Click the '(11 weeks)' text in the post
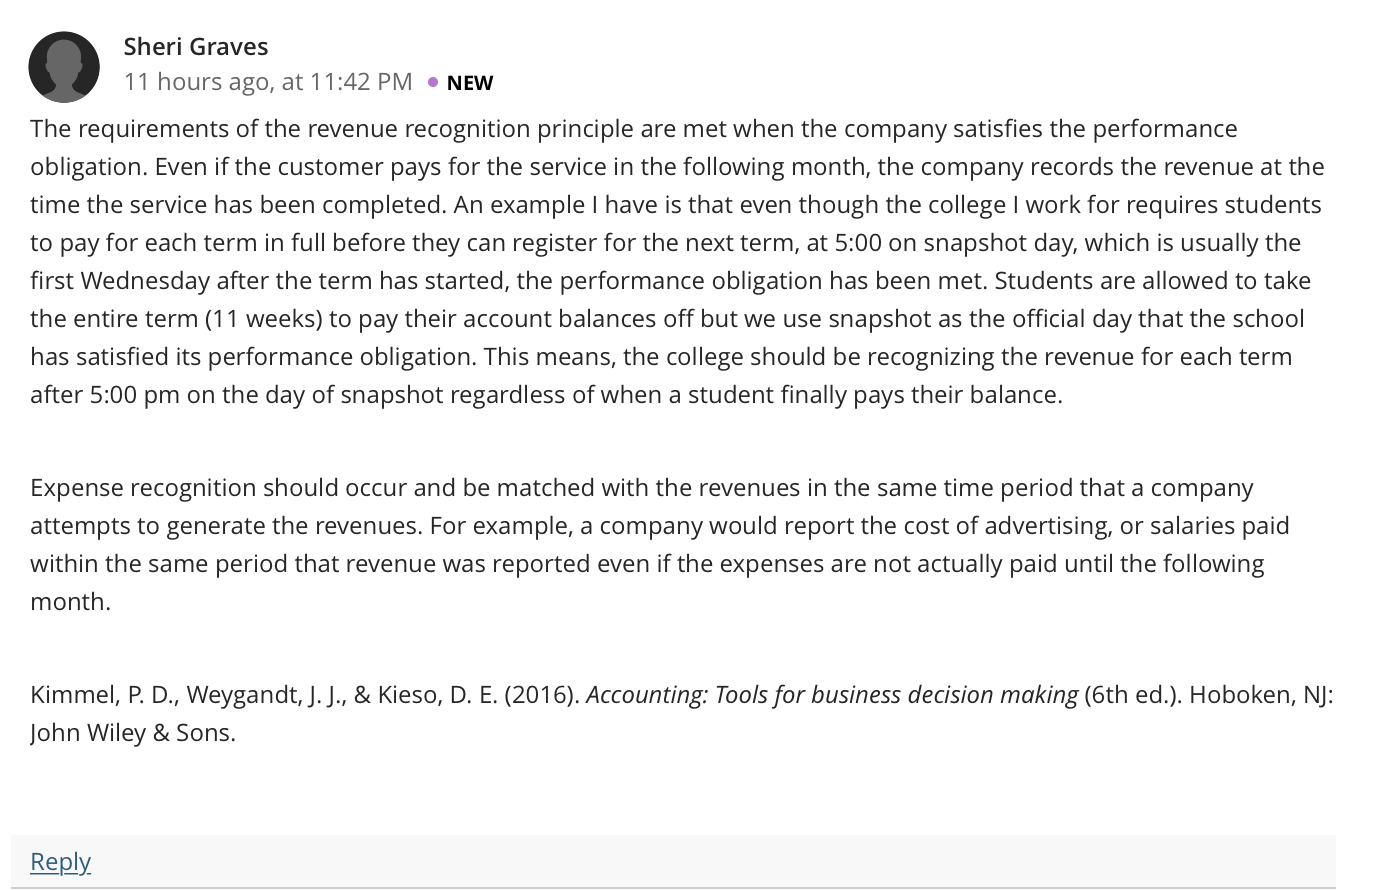This screenshot has height=890, width=1384. click(x=264, y=319)
